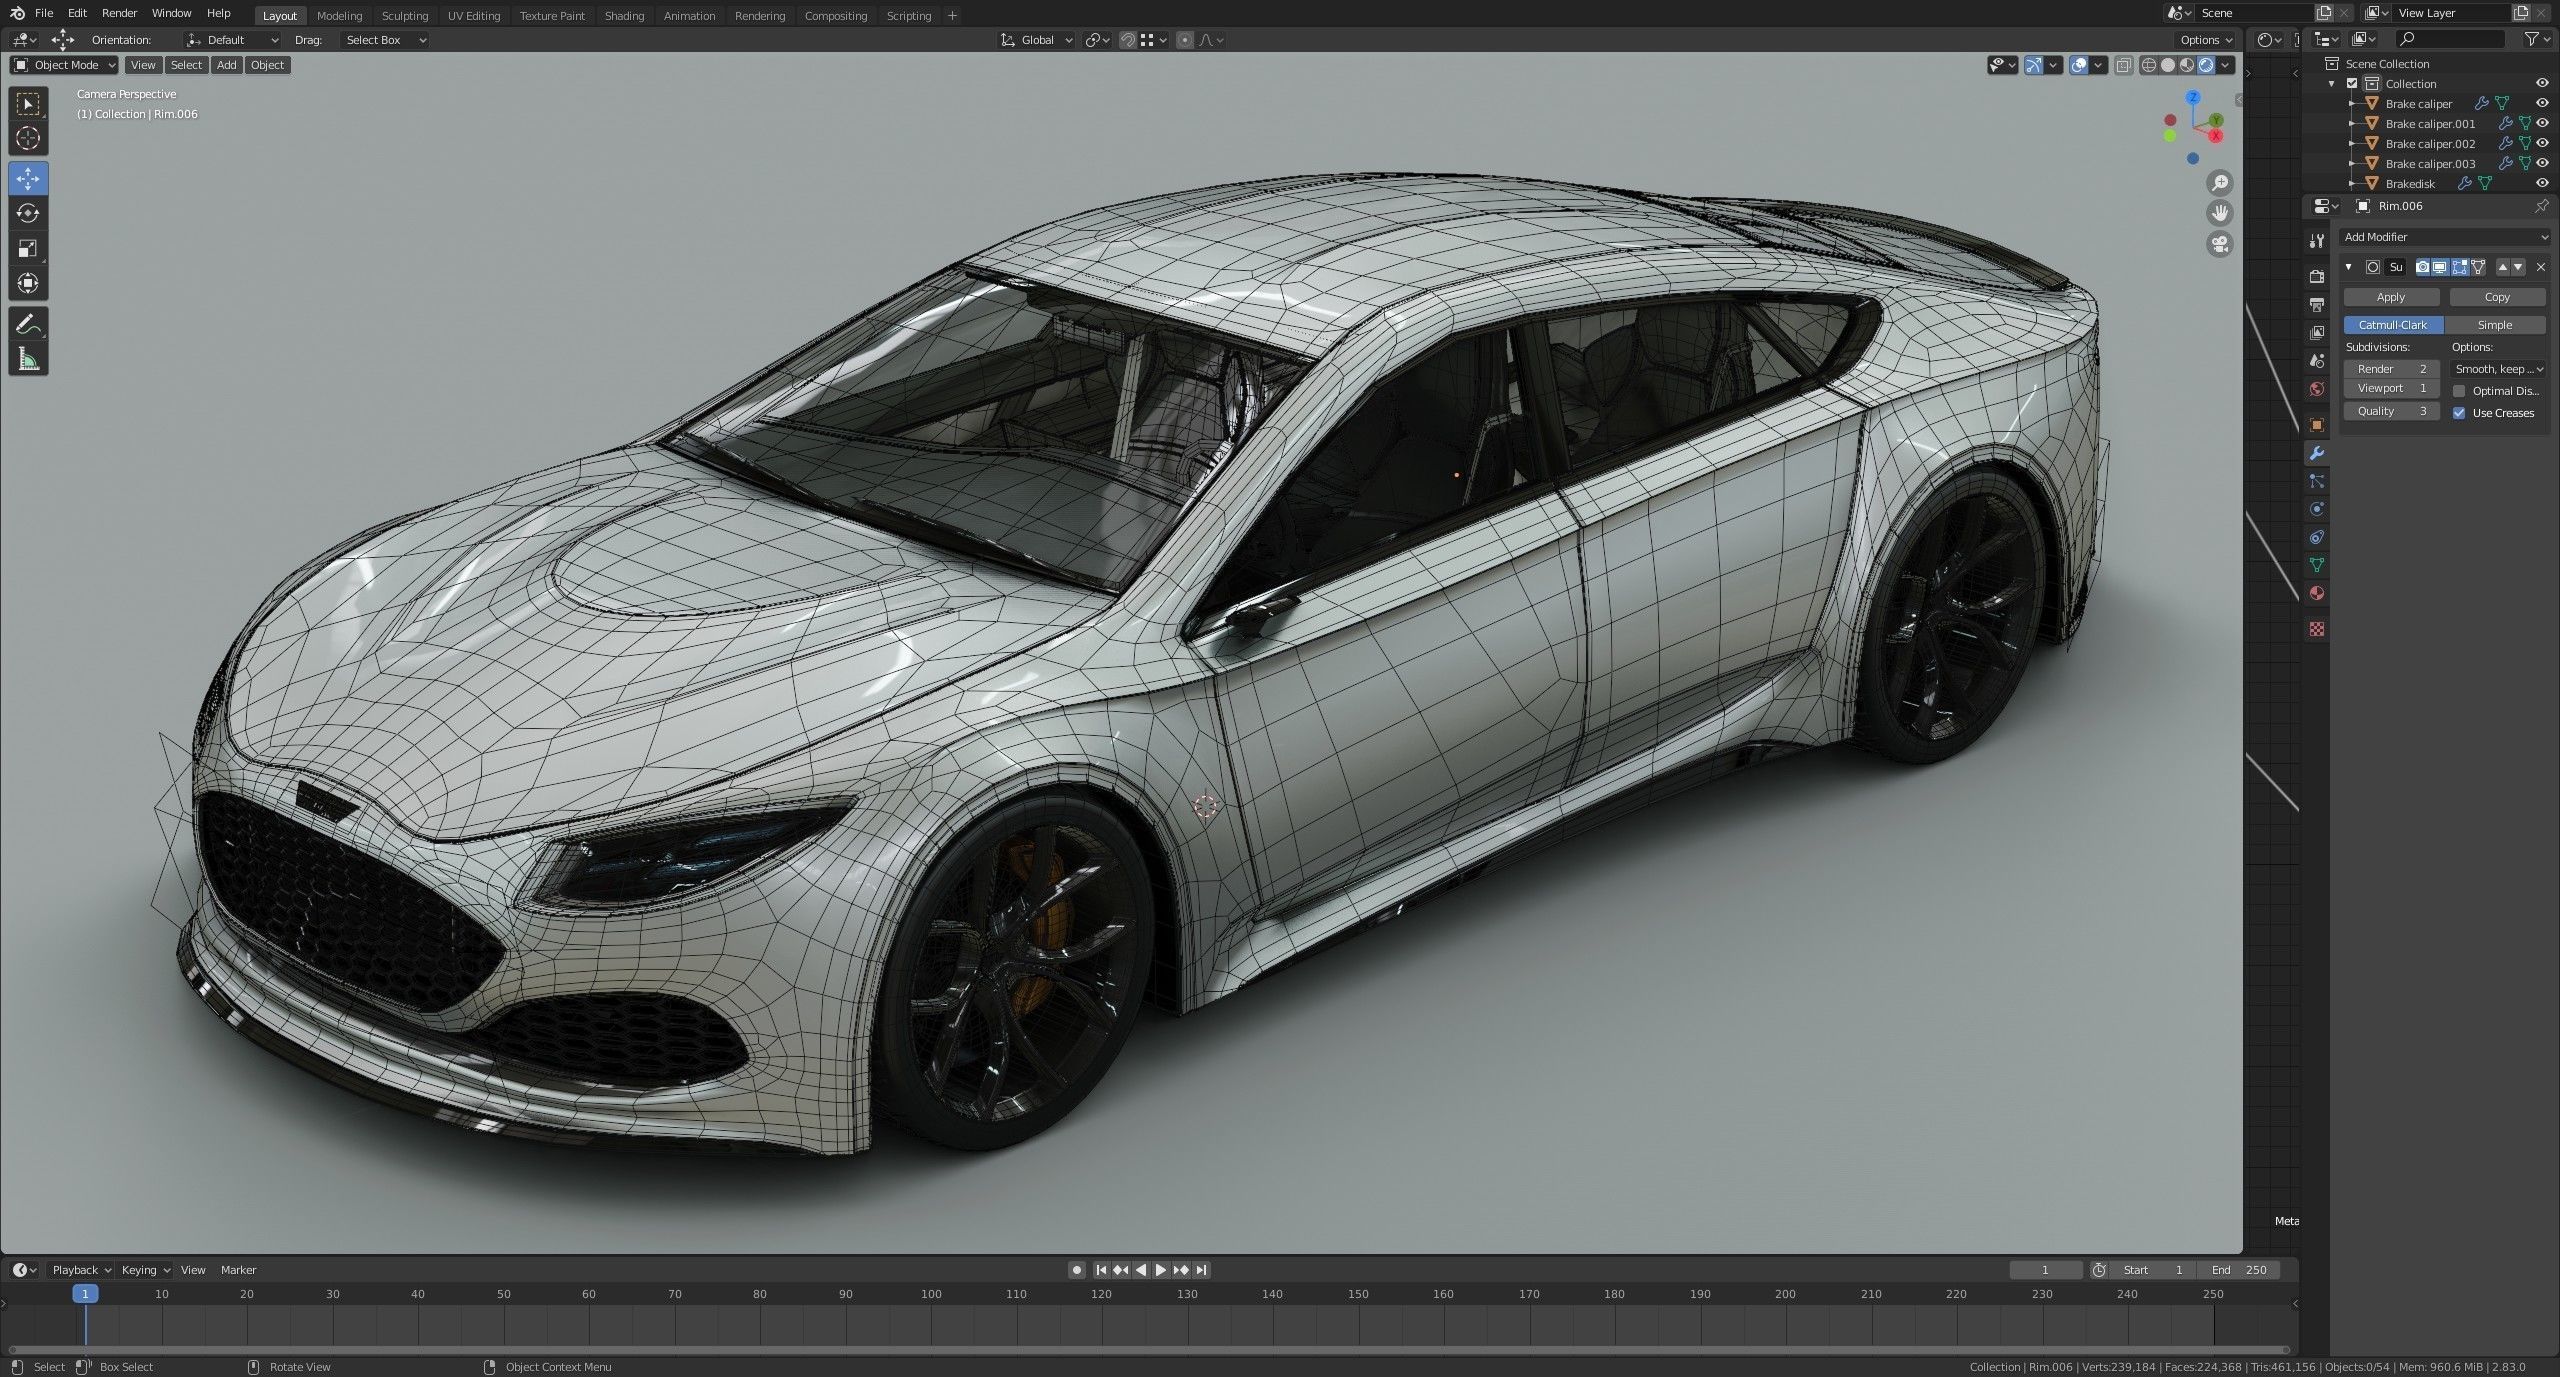Hide Collection in the outliner
Viewport: 2560px width, 1377px height.
pyautogui.click(x=2542, y=83)
